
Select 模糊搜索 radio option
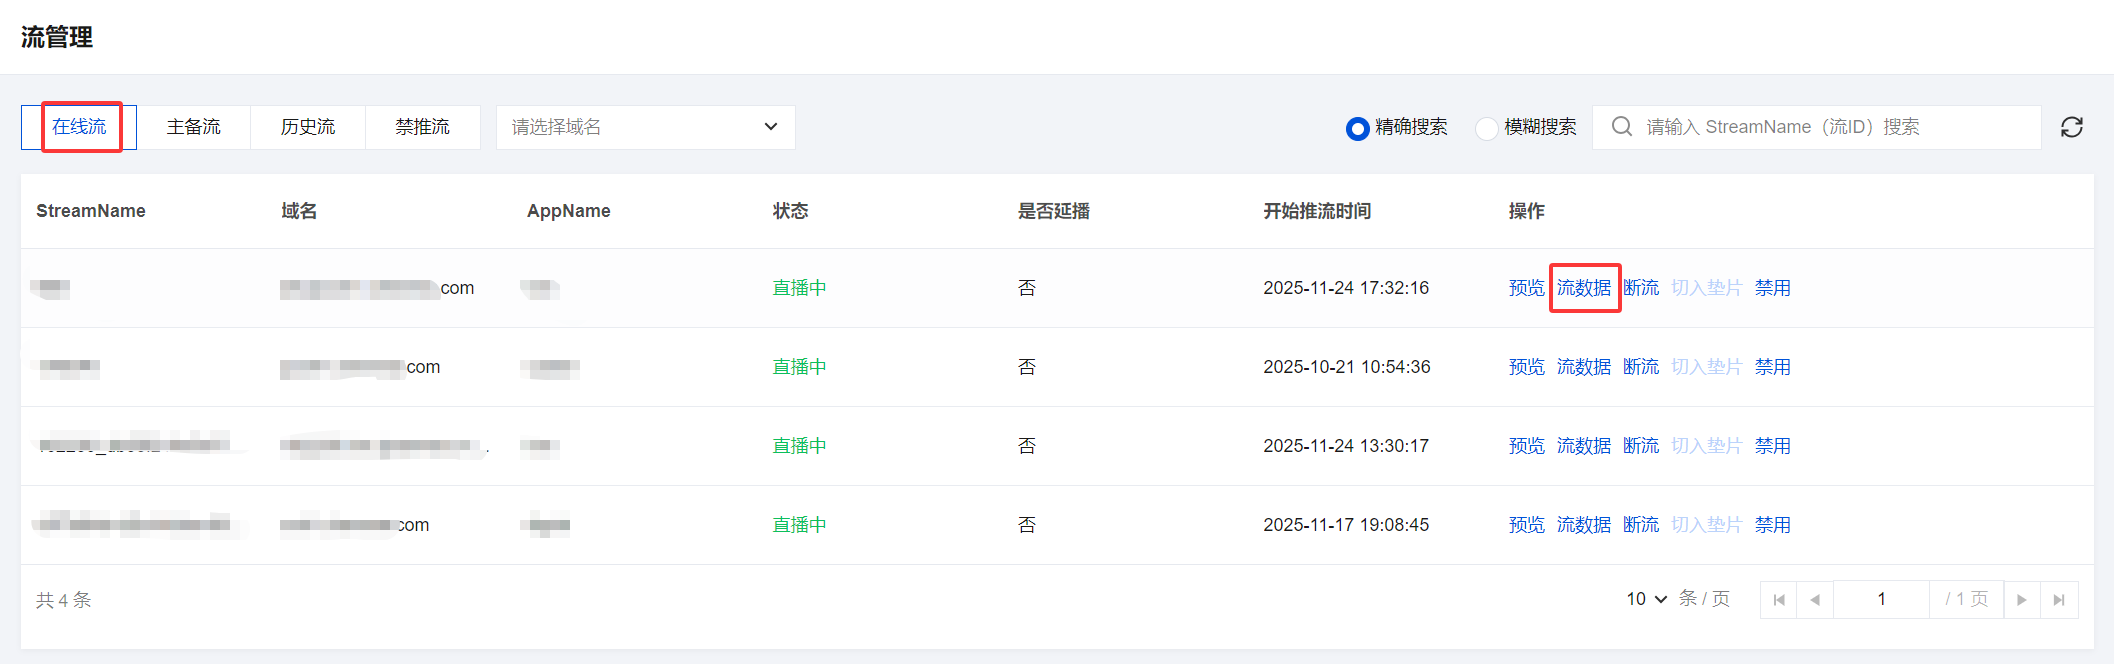(1487, 128)
